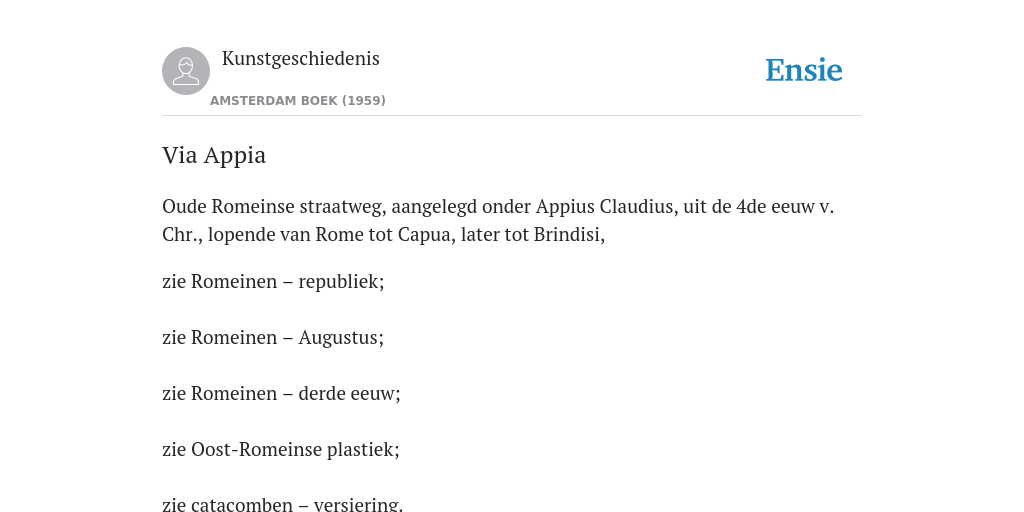Image resolution: width=1024 pixels, height=512 pixels.
Task: Click the gray author avatar icon
Action: point(186,71)
